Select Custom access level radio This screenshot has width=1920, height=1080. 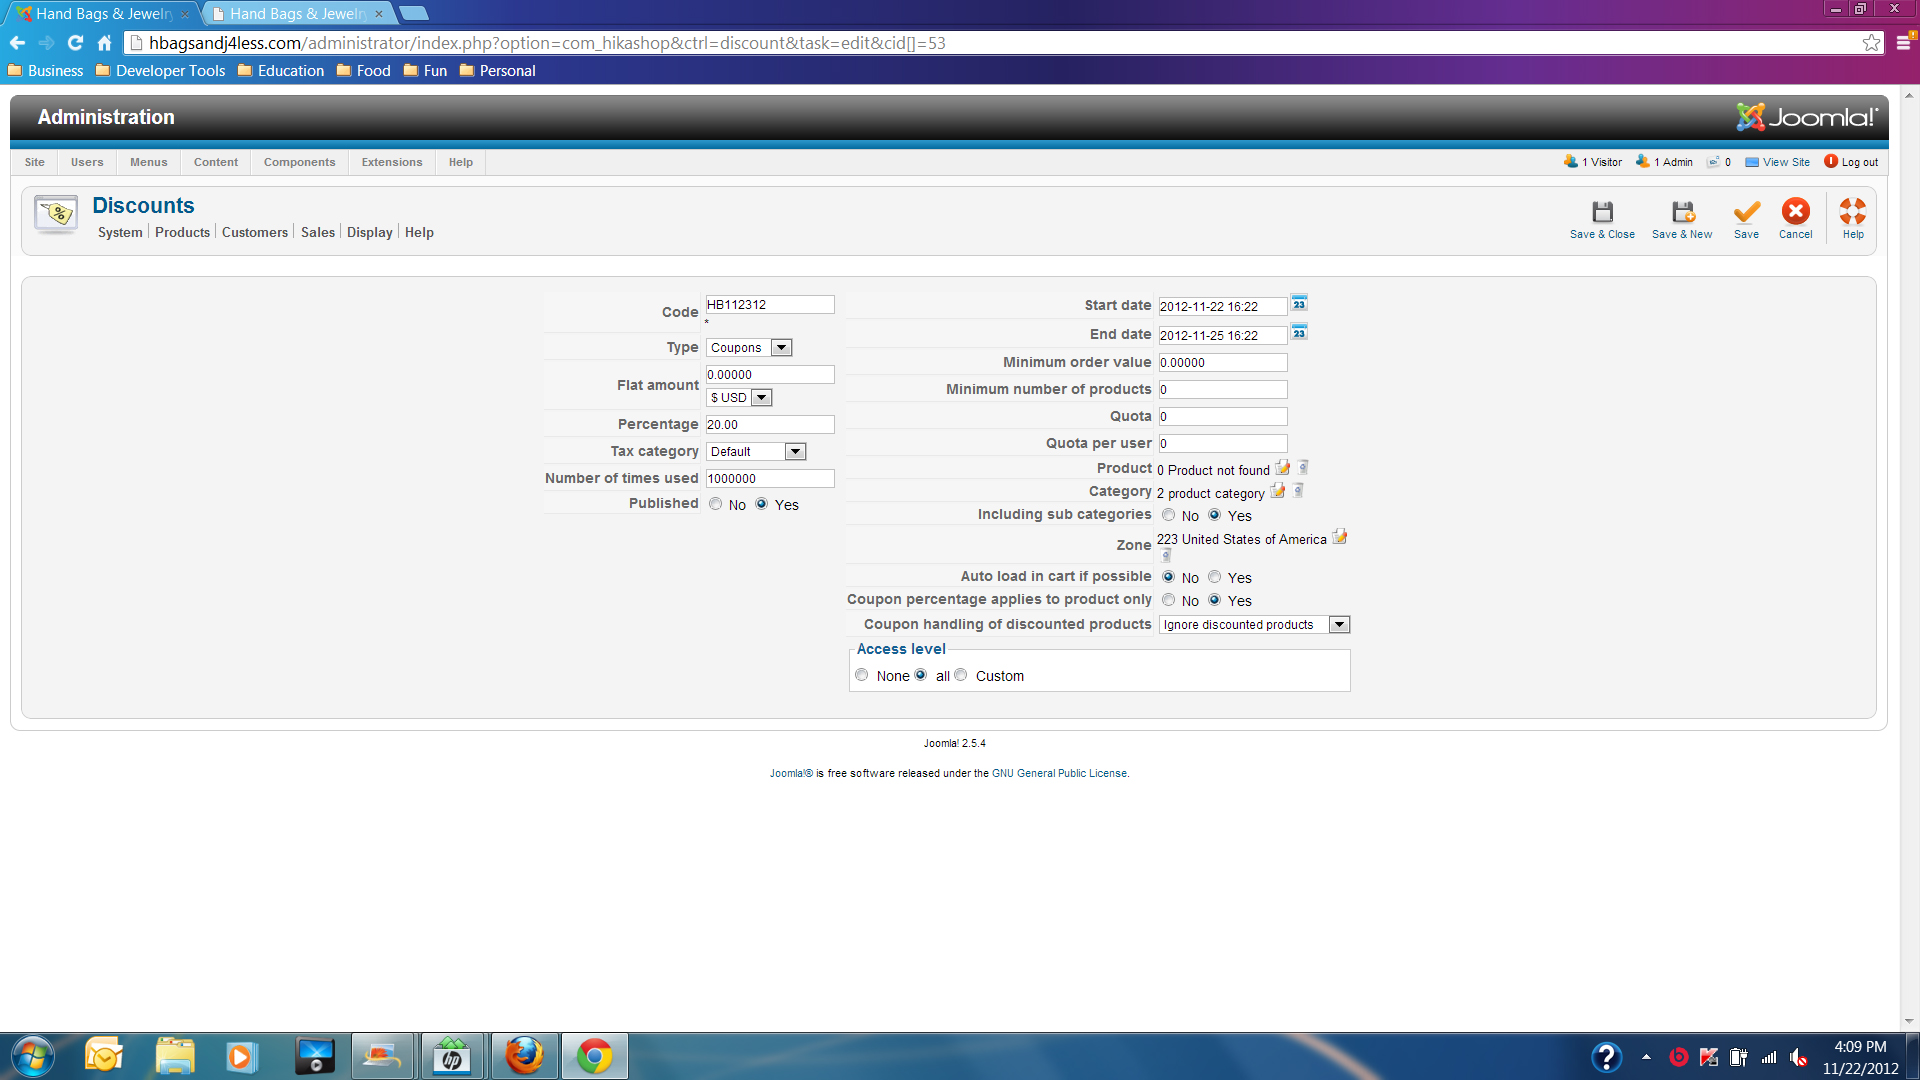pyautogui.click(x=961, y=675)
